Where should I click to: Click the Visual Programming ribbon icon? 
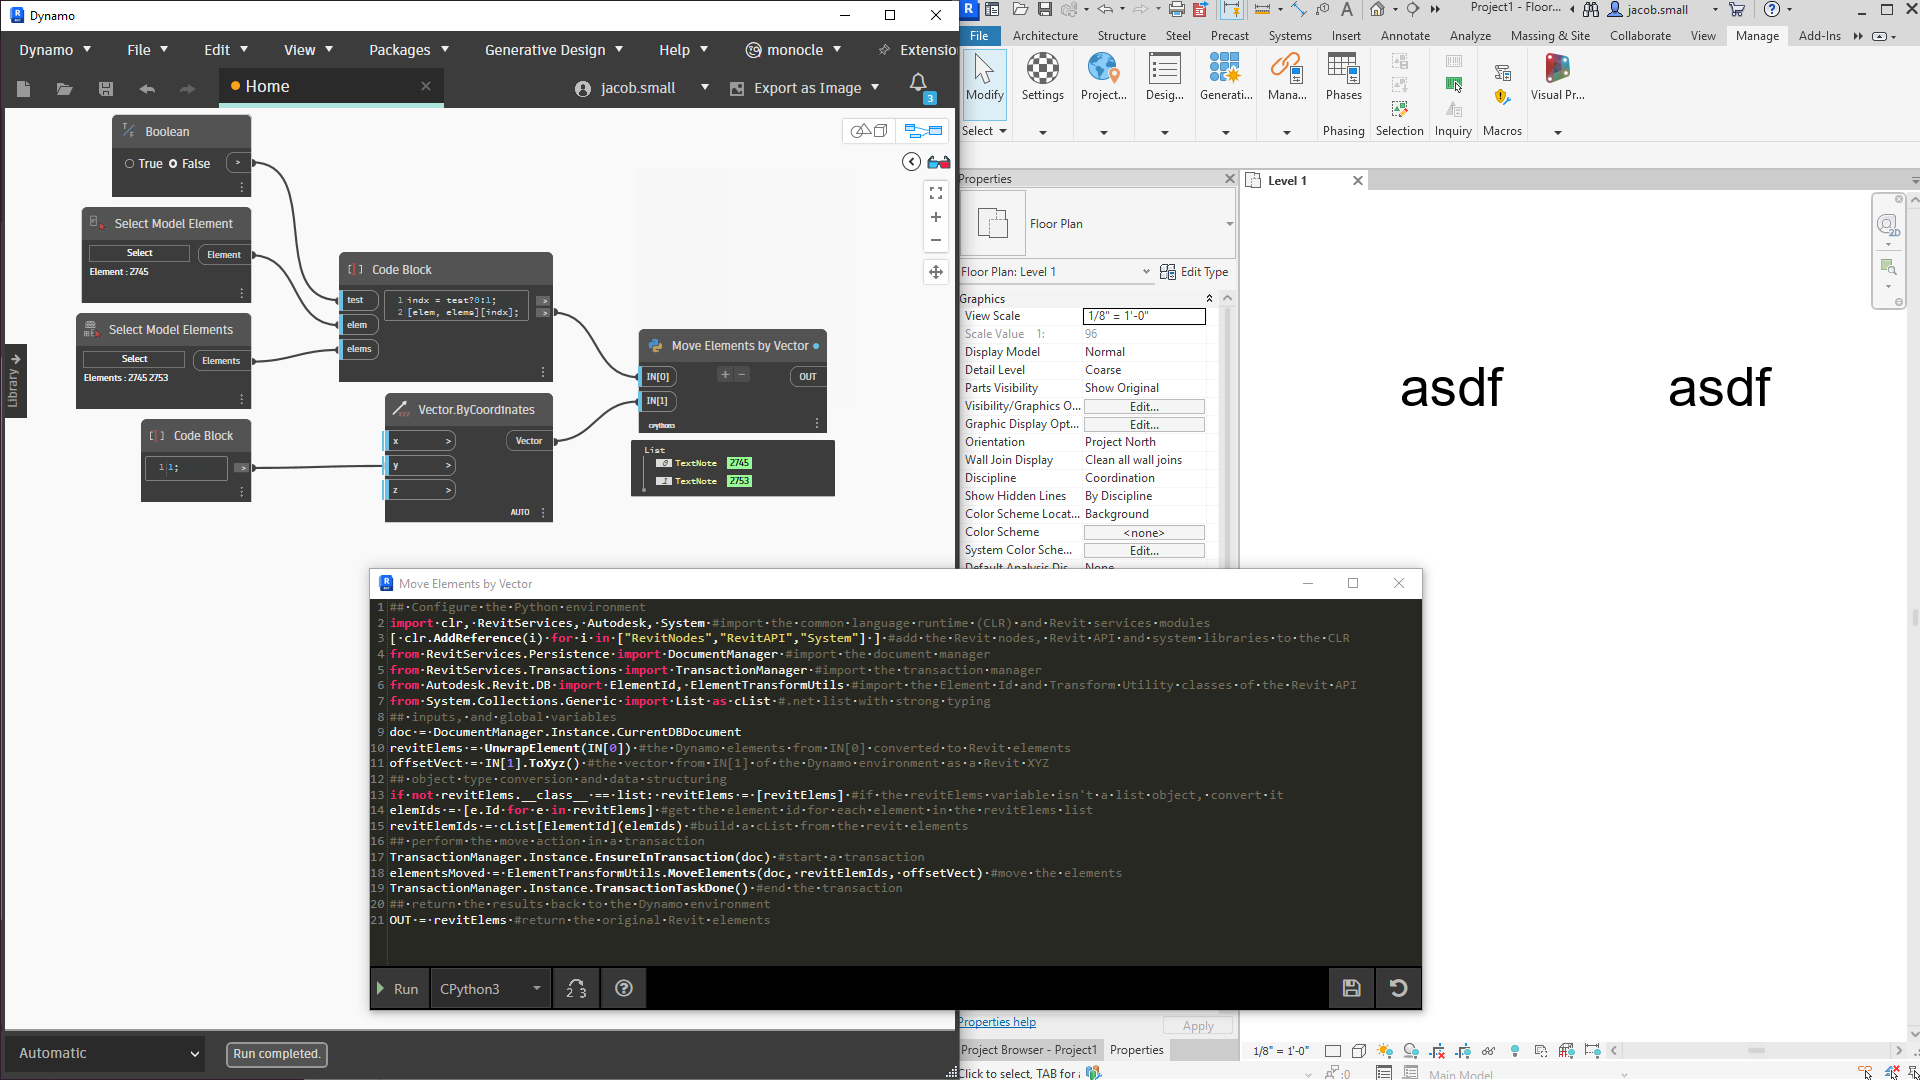tap(1557, 78)
